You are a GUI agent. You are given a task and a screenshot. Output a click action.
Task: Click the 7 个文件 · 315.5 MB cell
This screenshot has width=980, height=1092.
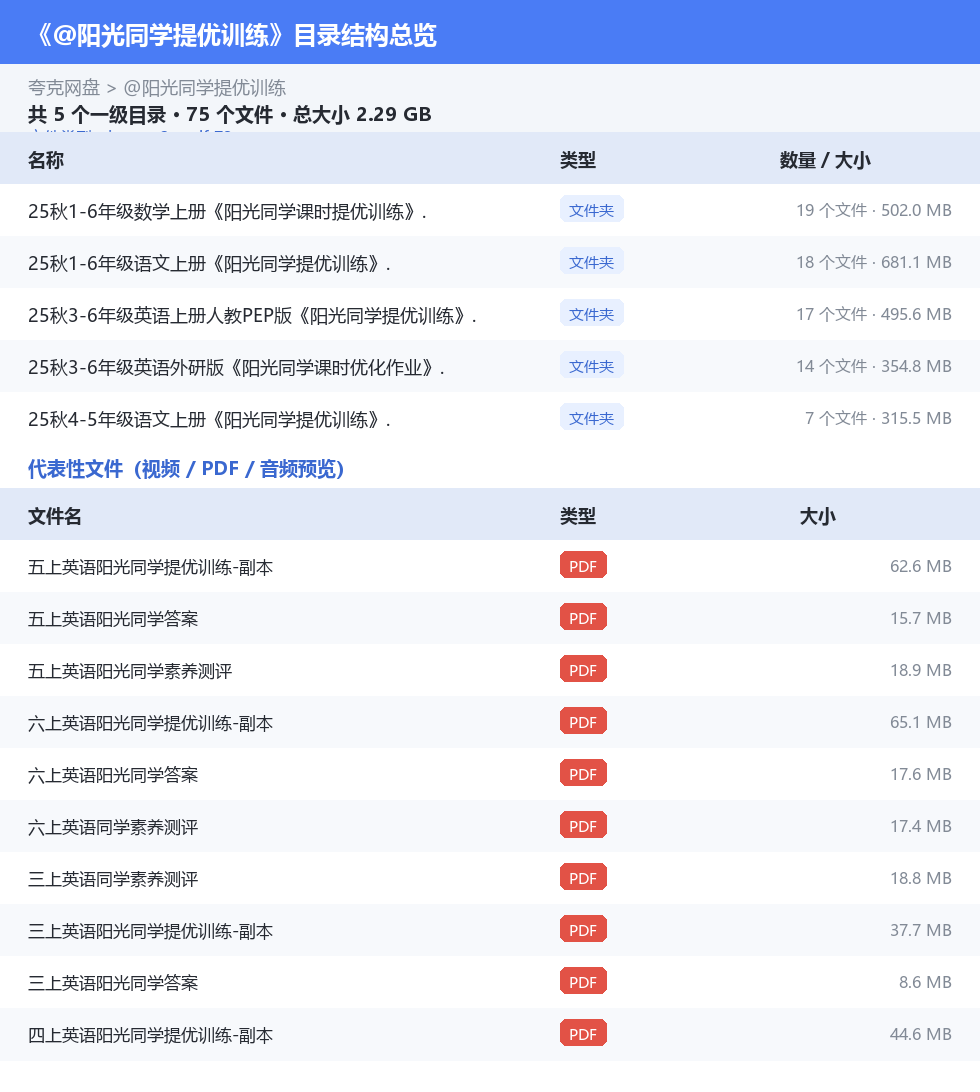point(878,419)
